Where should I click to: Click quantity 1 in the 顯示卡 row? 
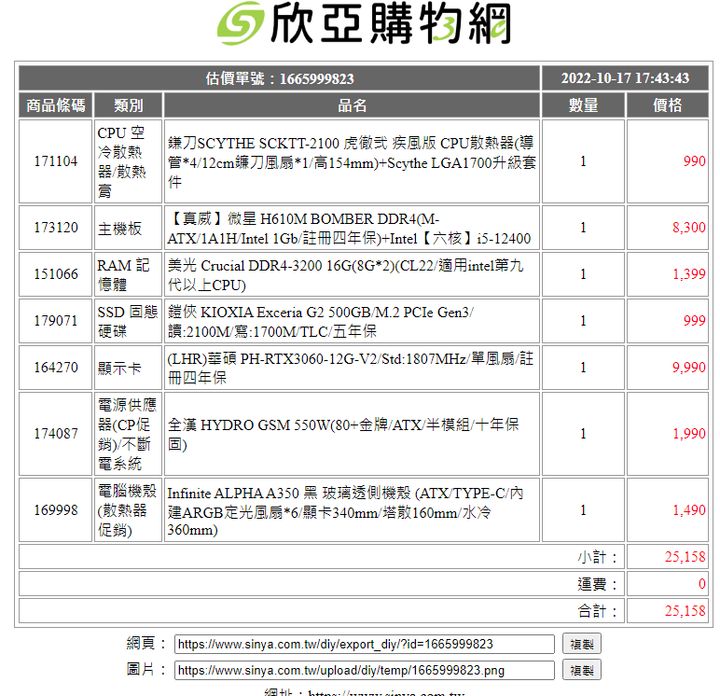(583, 368)
